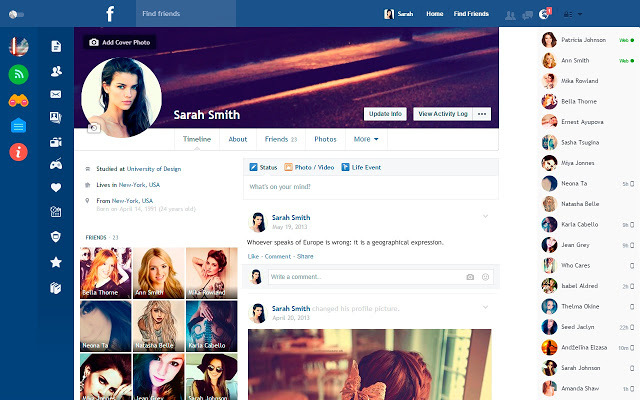The height and width of the screenshot is (400, 640).
Task: Click Find Friends in top navigation
Action: click(x=471, y=14)
